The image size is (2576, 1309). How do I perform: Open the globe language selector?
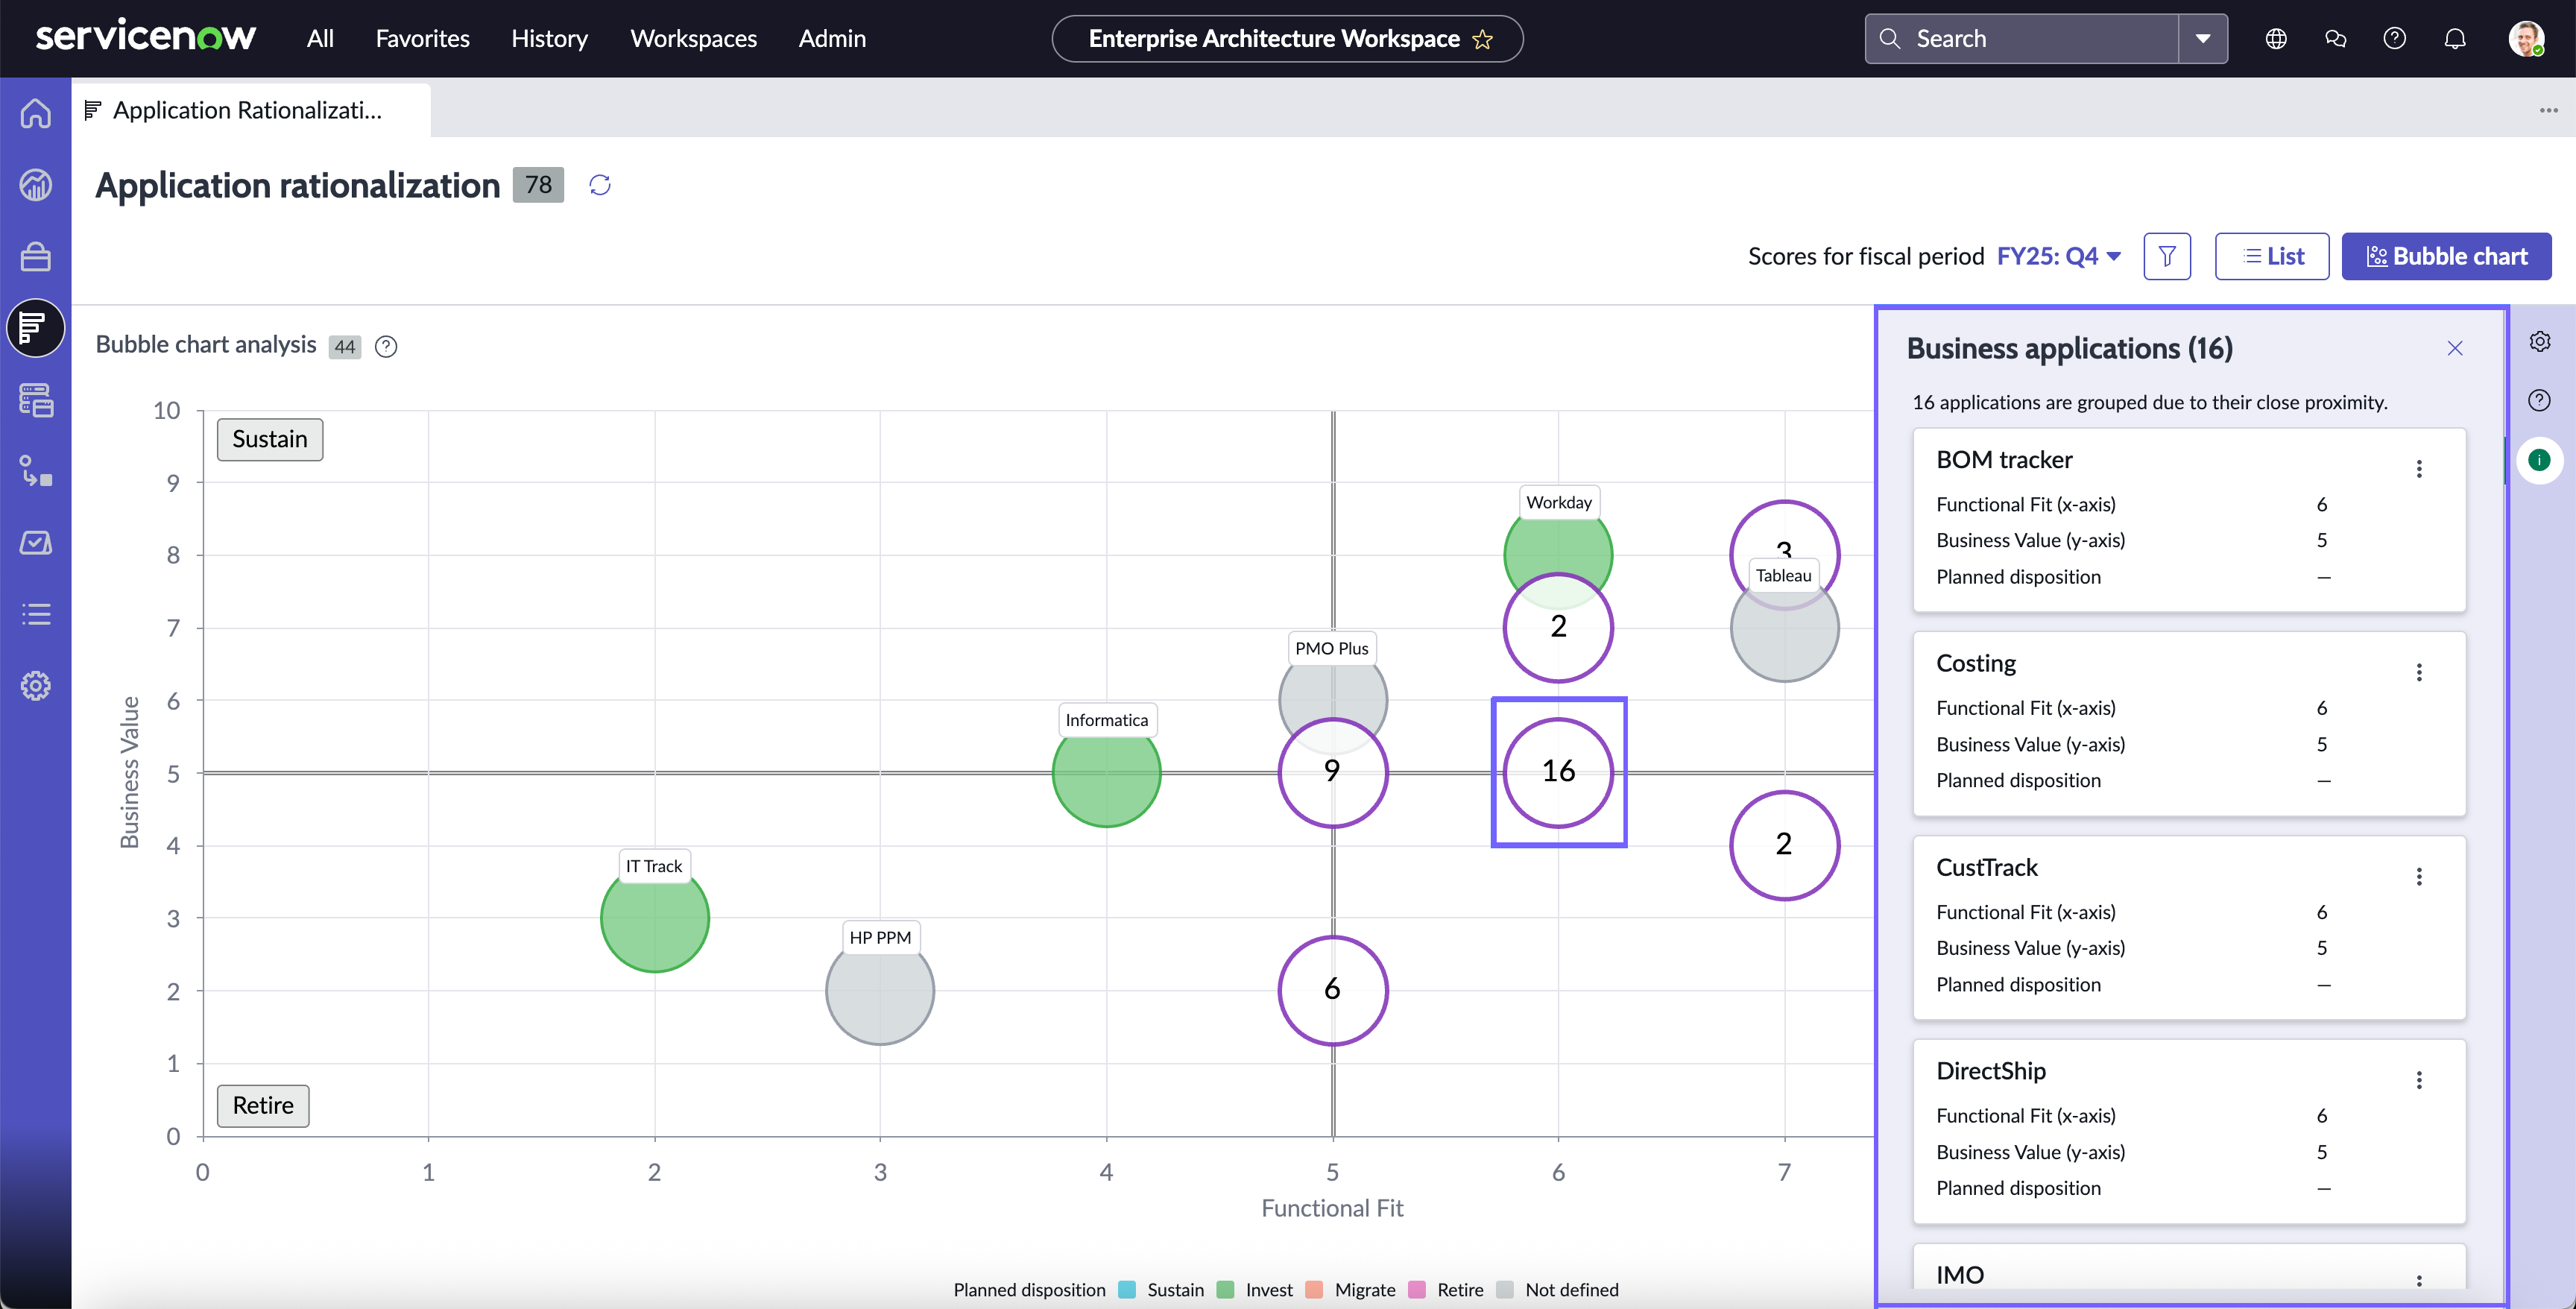pyautogui.click(x=2276, y=39)
